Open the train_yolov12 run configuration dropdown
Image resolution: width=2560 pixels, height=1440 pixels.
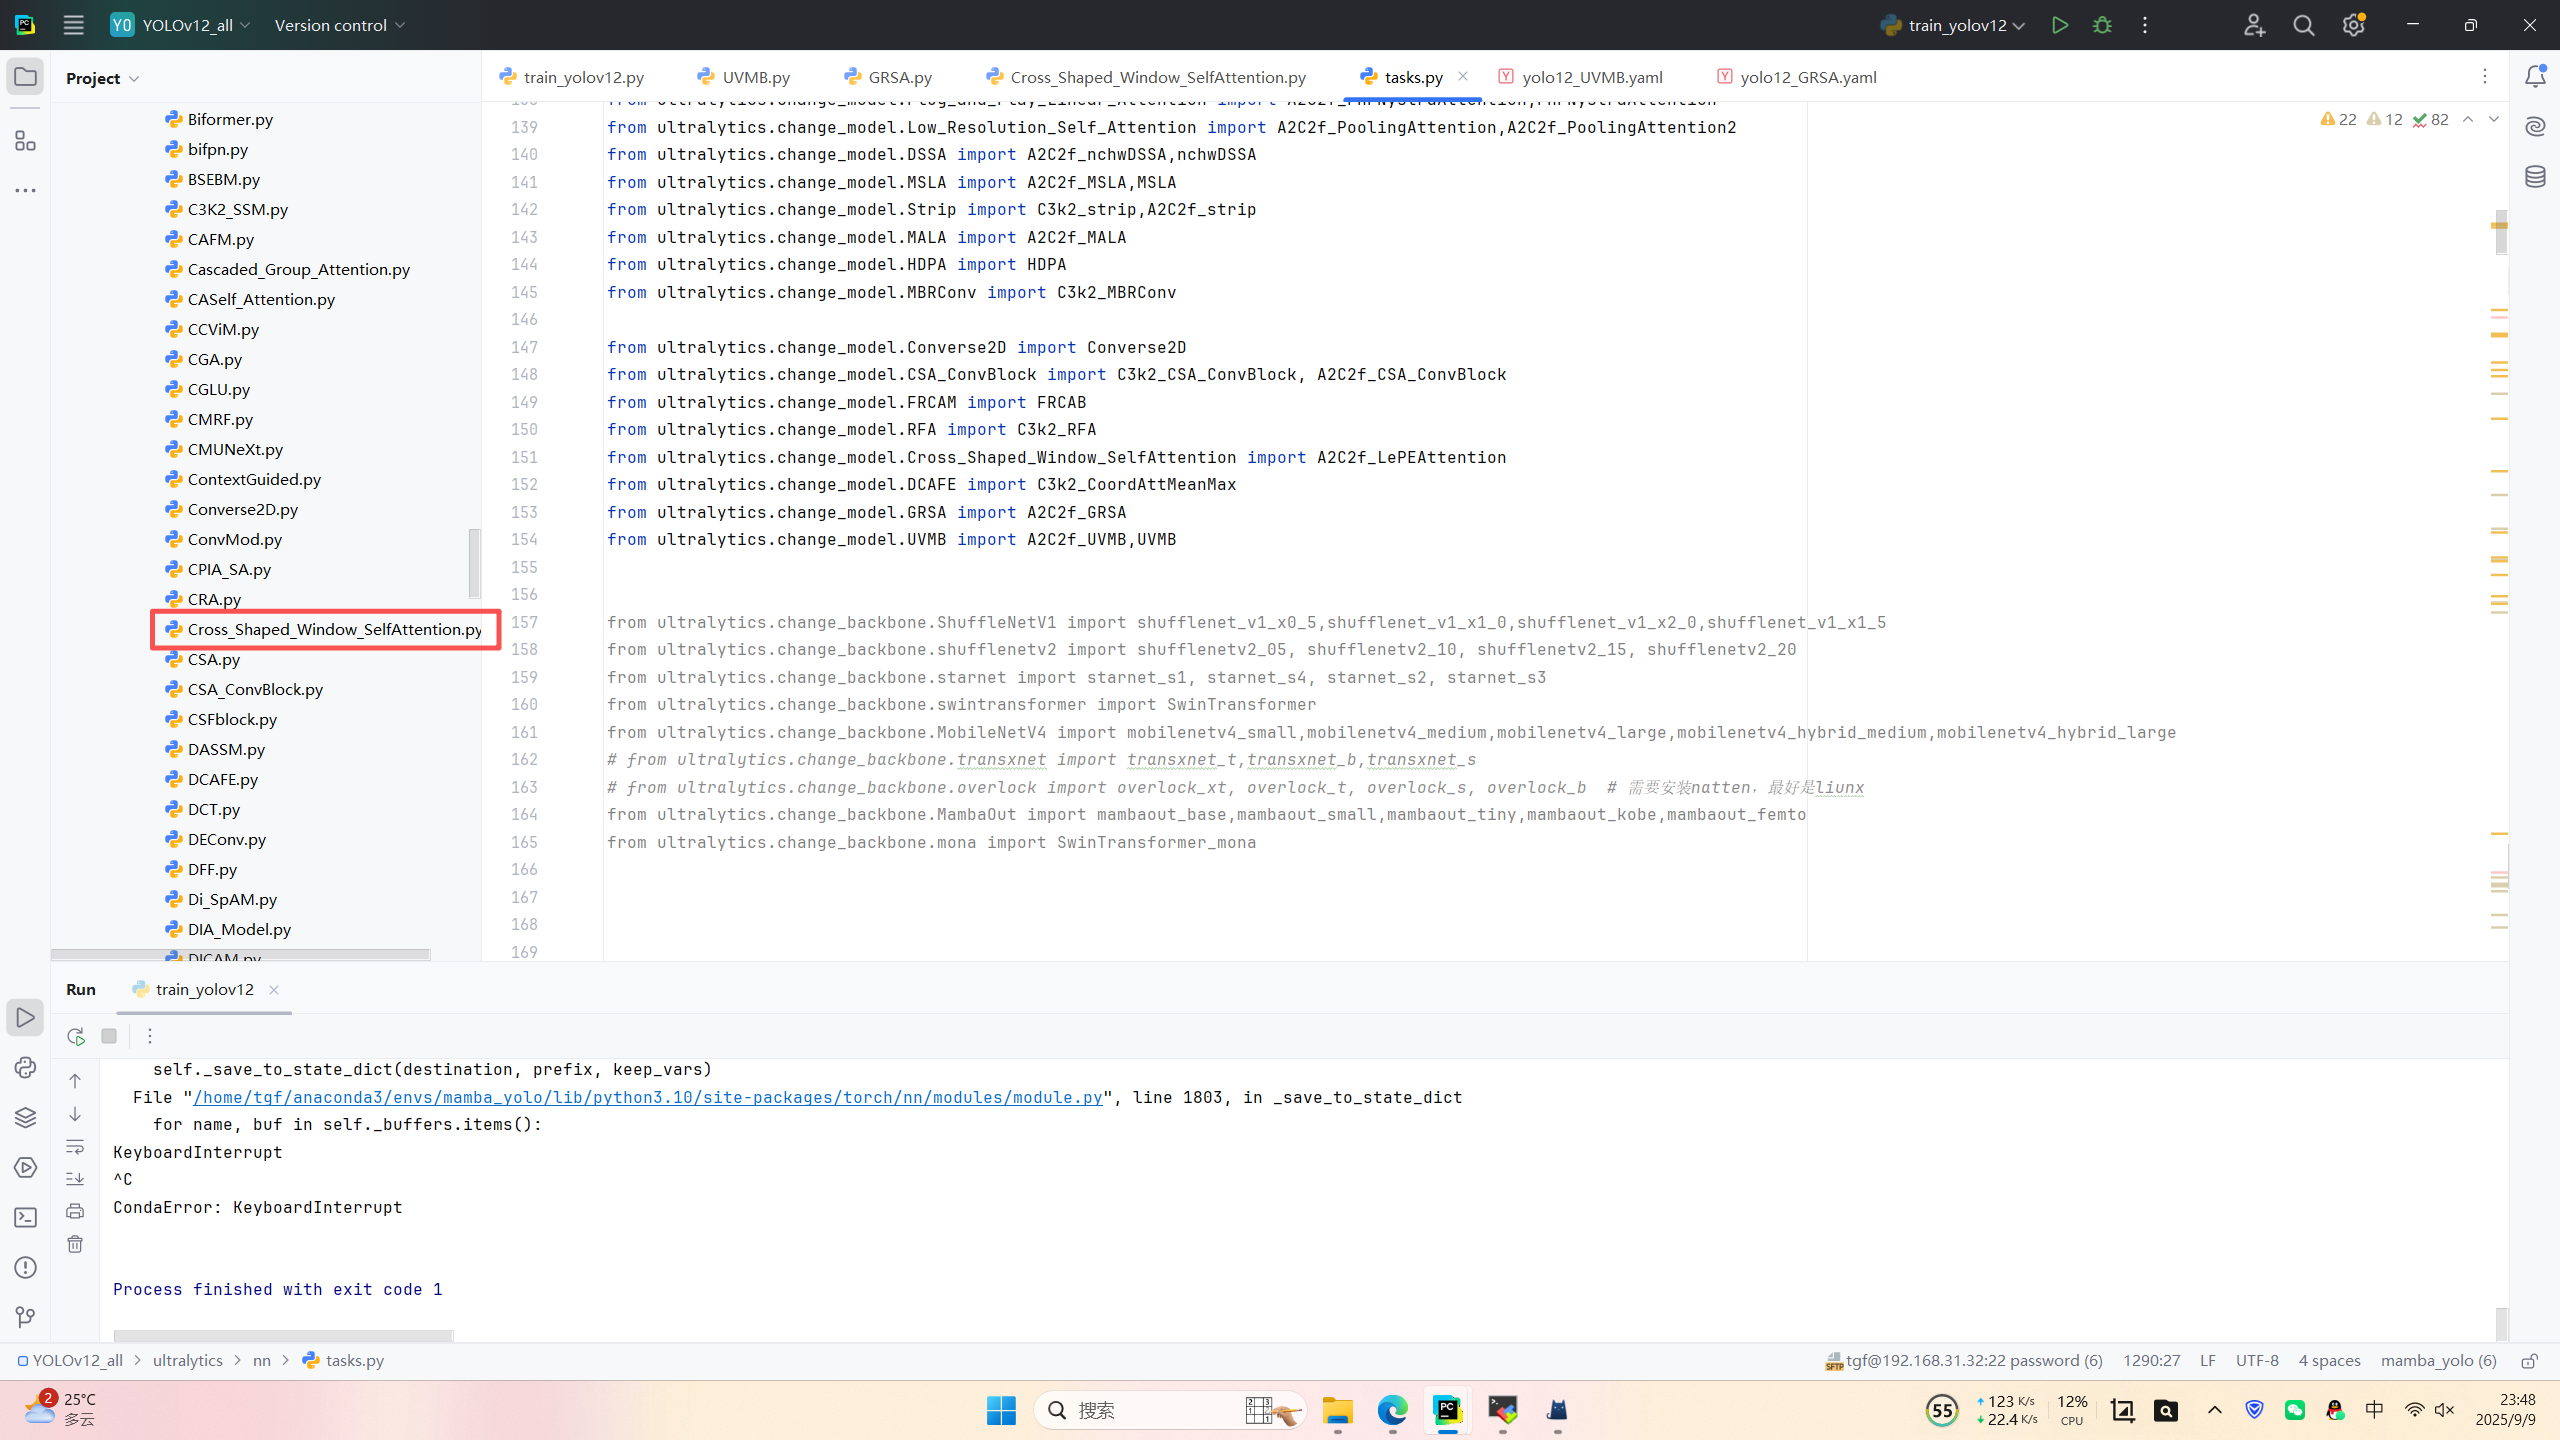(x=1965, y=25)
